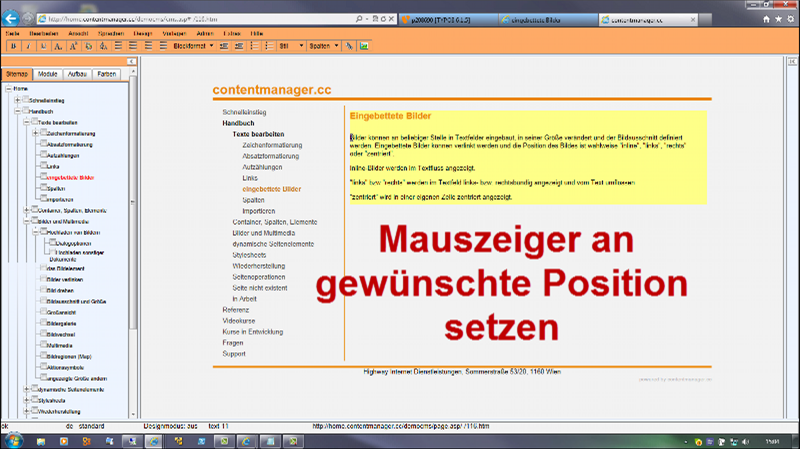This screenshot has height=449, width=800.
Task: Decrease indent with toolbar icon
Action: 223,46
